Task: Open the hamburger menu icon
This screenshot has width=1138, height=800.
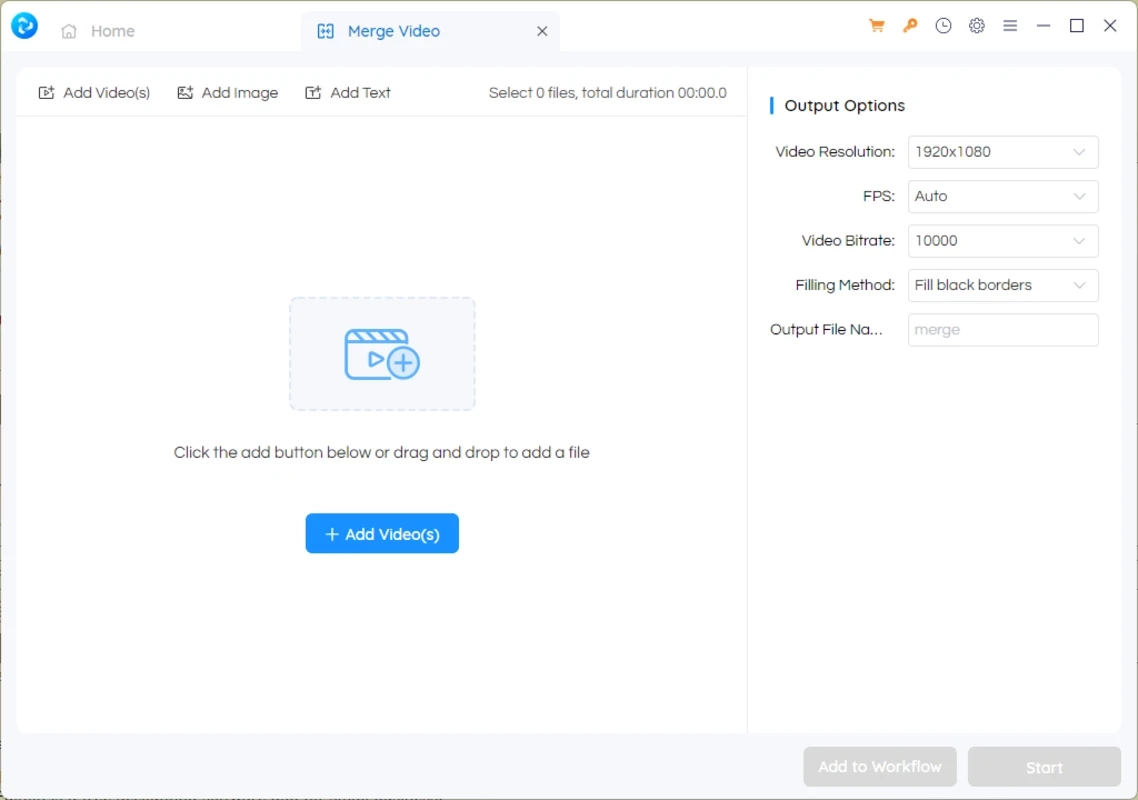Action: [1010, 27]
